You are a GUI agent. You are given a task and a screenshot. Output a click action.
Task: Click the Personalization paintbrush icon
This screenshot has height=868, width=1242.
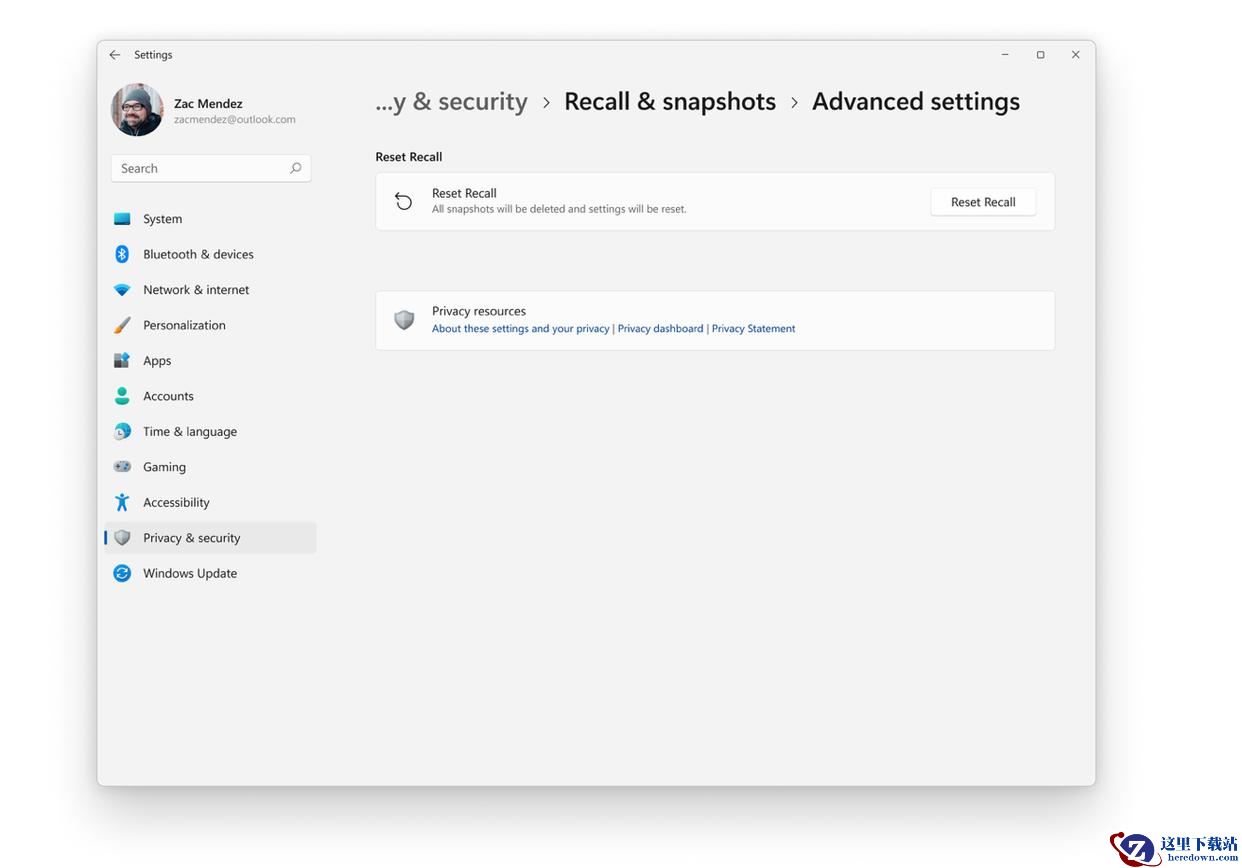pyautogui.click(x=122, y=325)
